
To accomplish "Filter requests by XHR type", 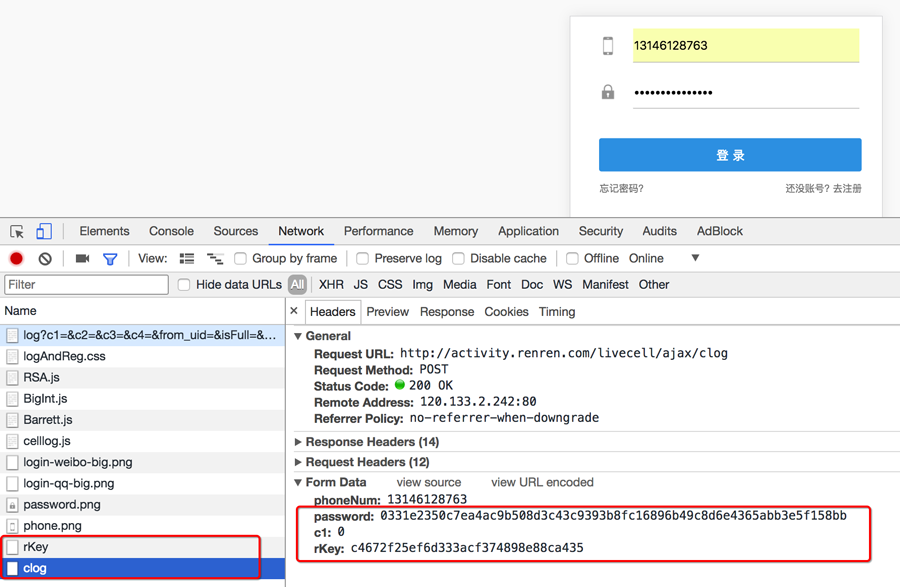I will pos(331,285).
